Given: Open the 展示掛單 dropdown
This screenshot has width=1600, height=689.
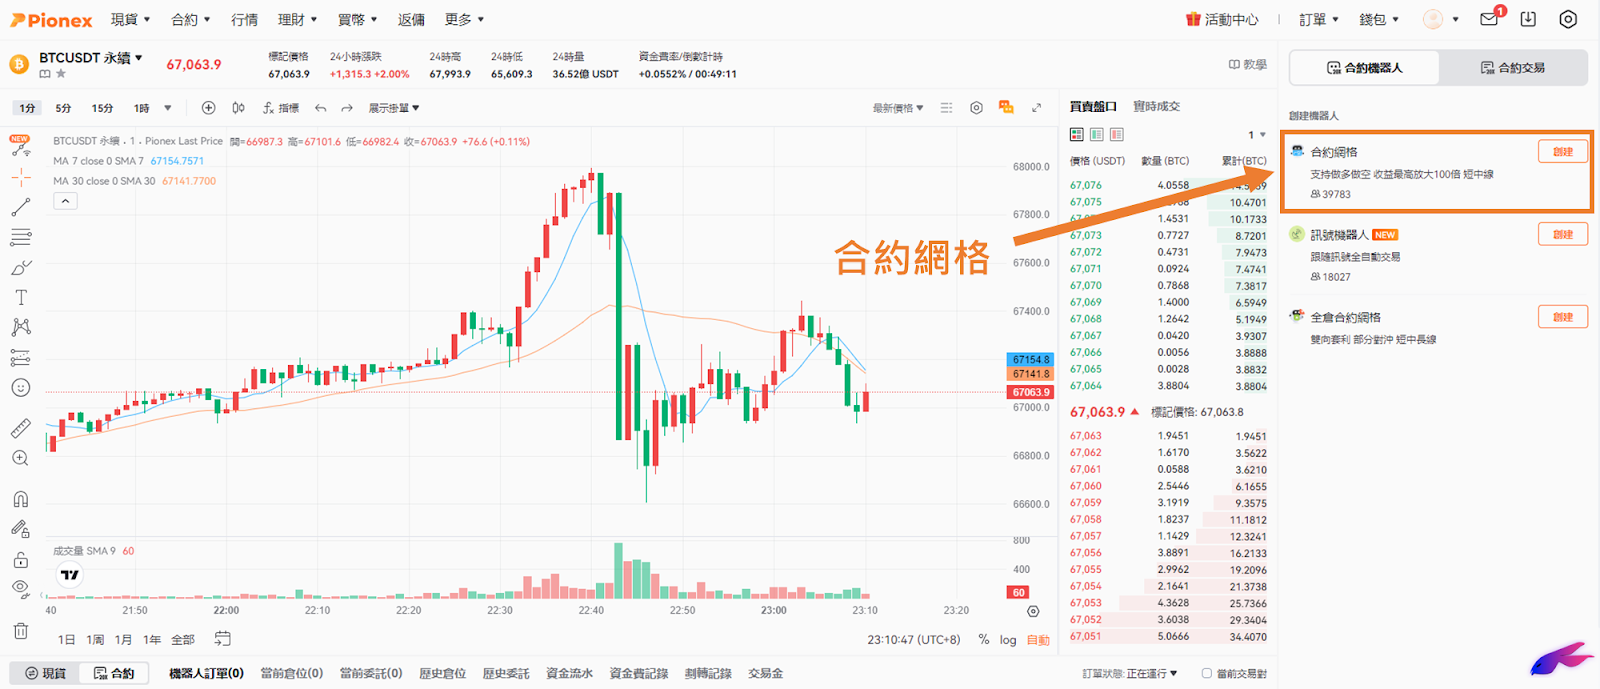Looking at the screenshot, I should [394, 108].
